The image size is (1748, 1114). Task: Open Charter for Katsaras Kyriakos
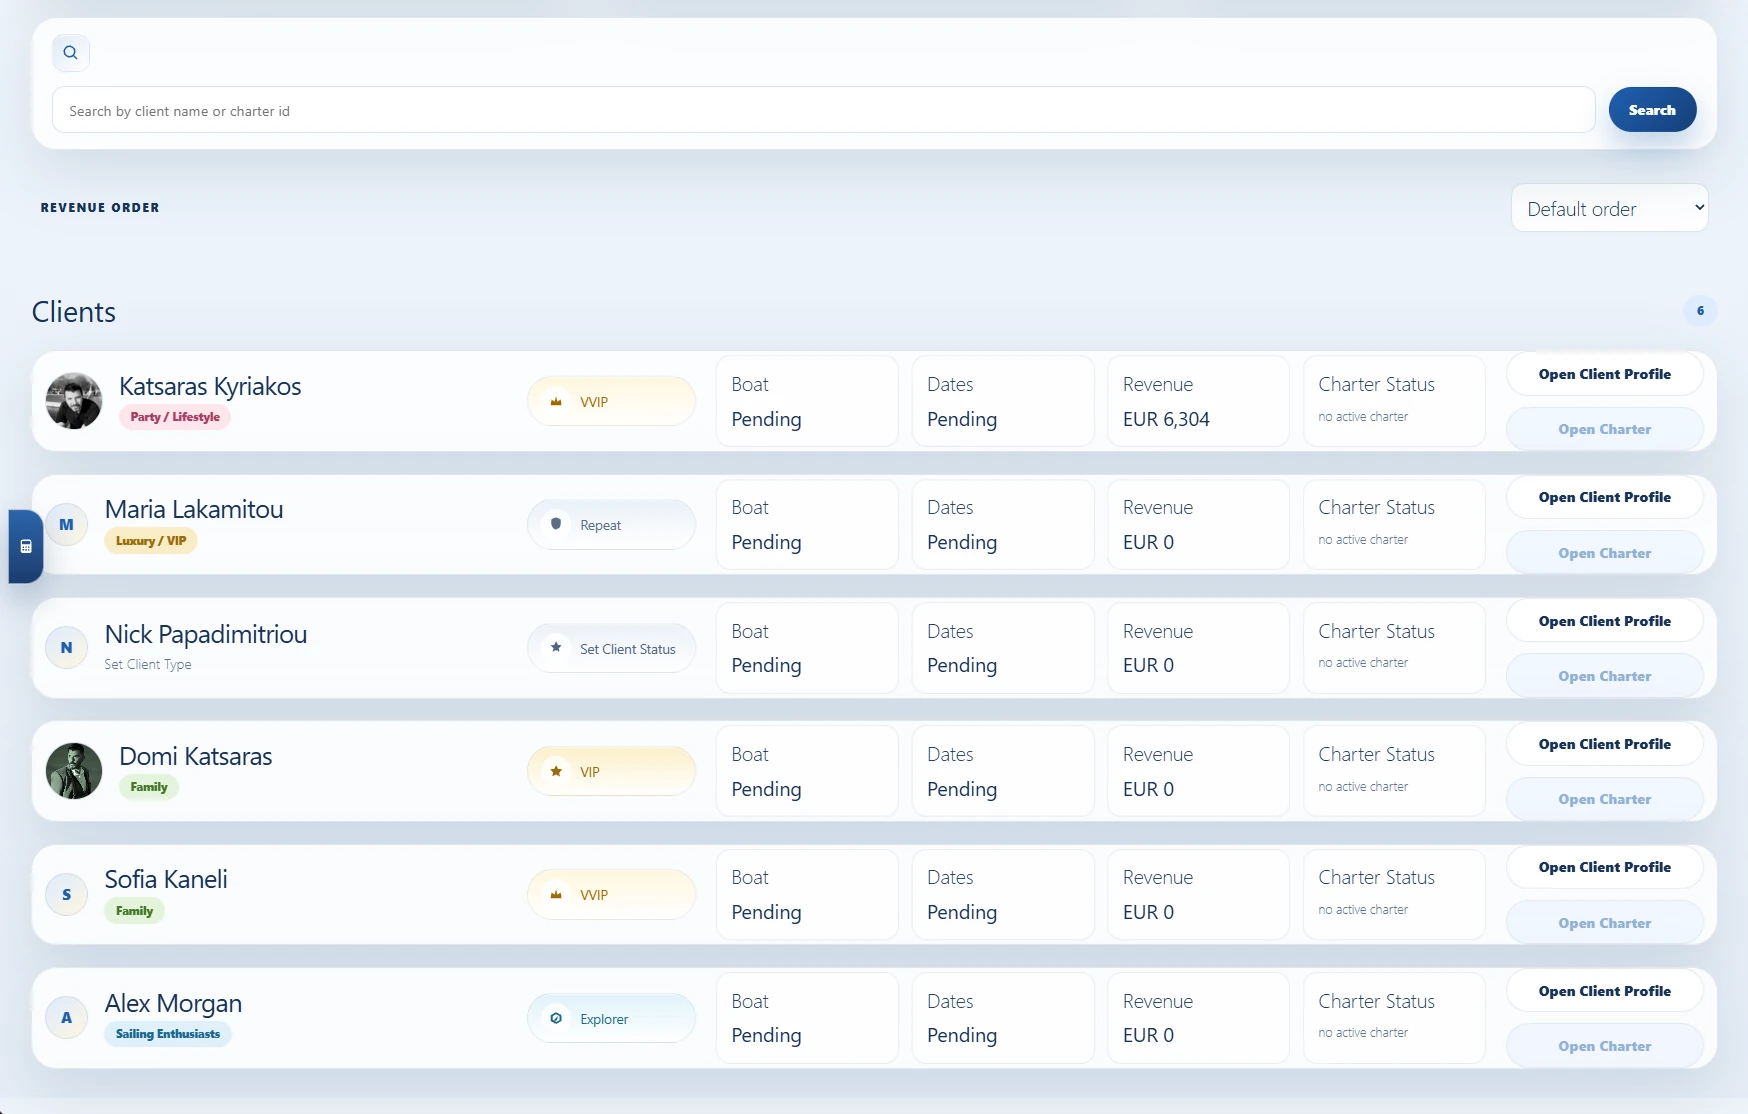1604,429
